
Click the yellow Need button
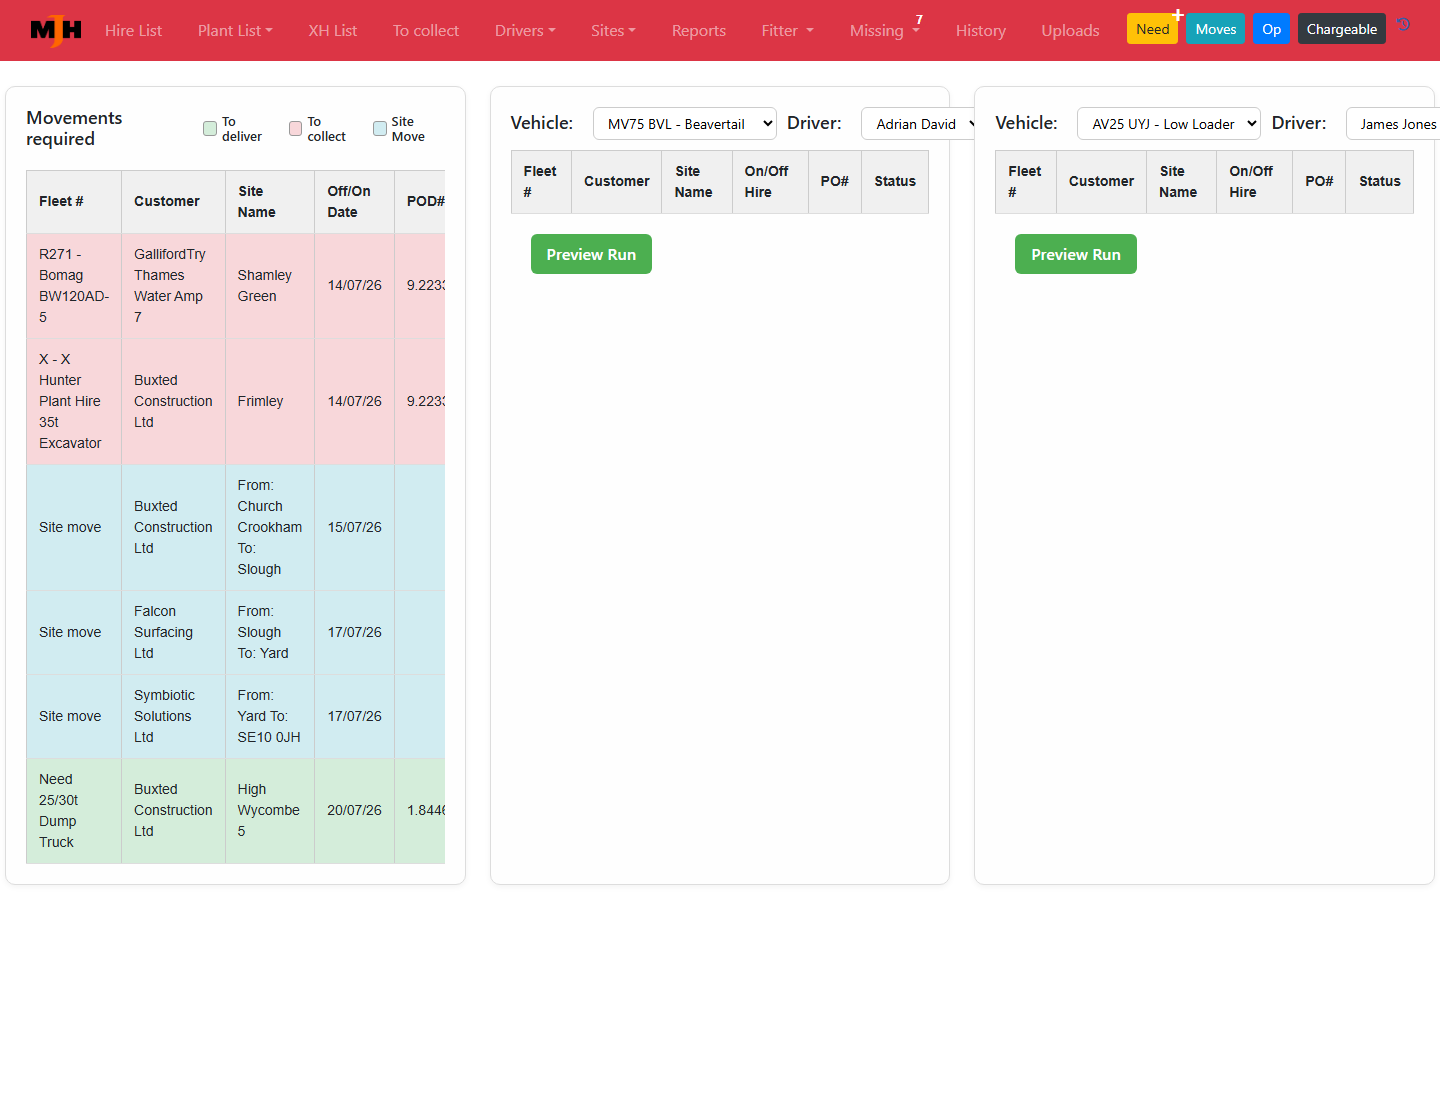1152,29
